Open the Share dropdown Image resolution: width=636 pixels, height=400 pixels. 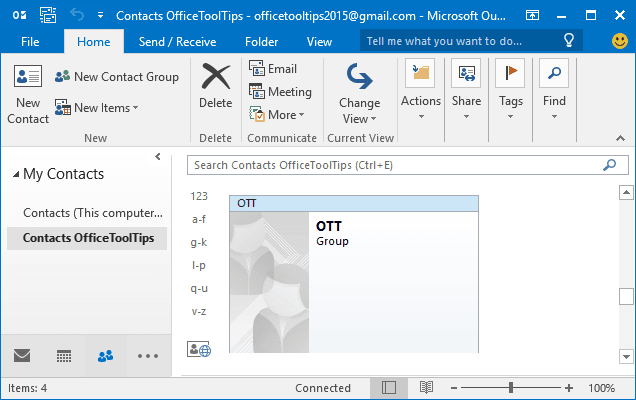coord(466,90)
